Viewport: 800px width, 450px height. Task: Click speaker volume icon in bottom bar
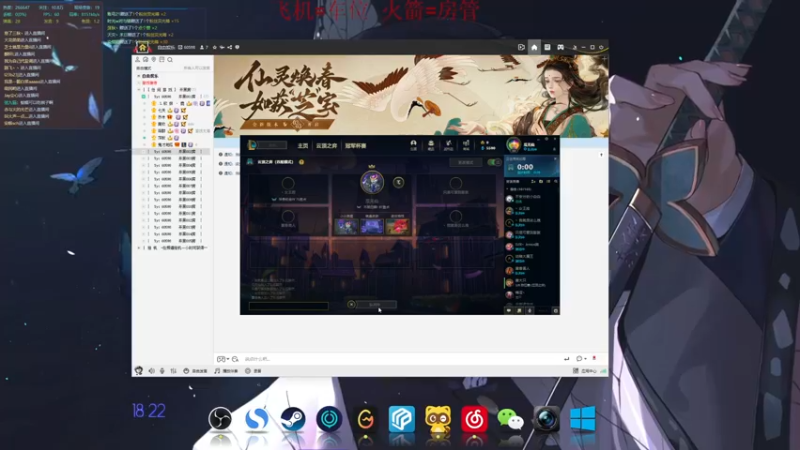pos(152,371)
